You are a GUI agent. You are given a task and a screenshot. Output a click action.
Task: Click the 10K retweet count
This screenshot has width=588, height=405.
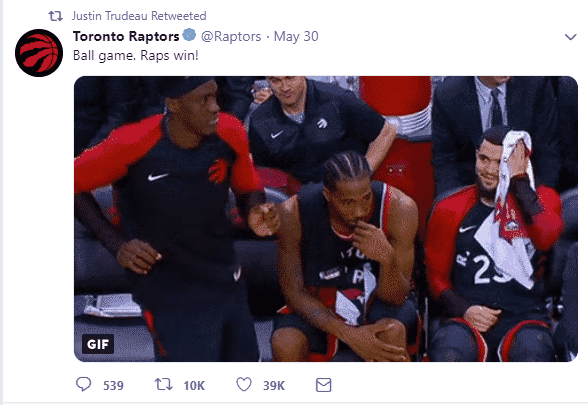point(194,386)
